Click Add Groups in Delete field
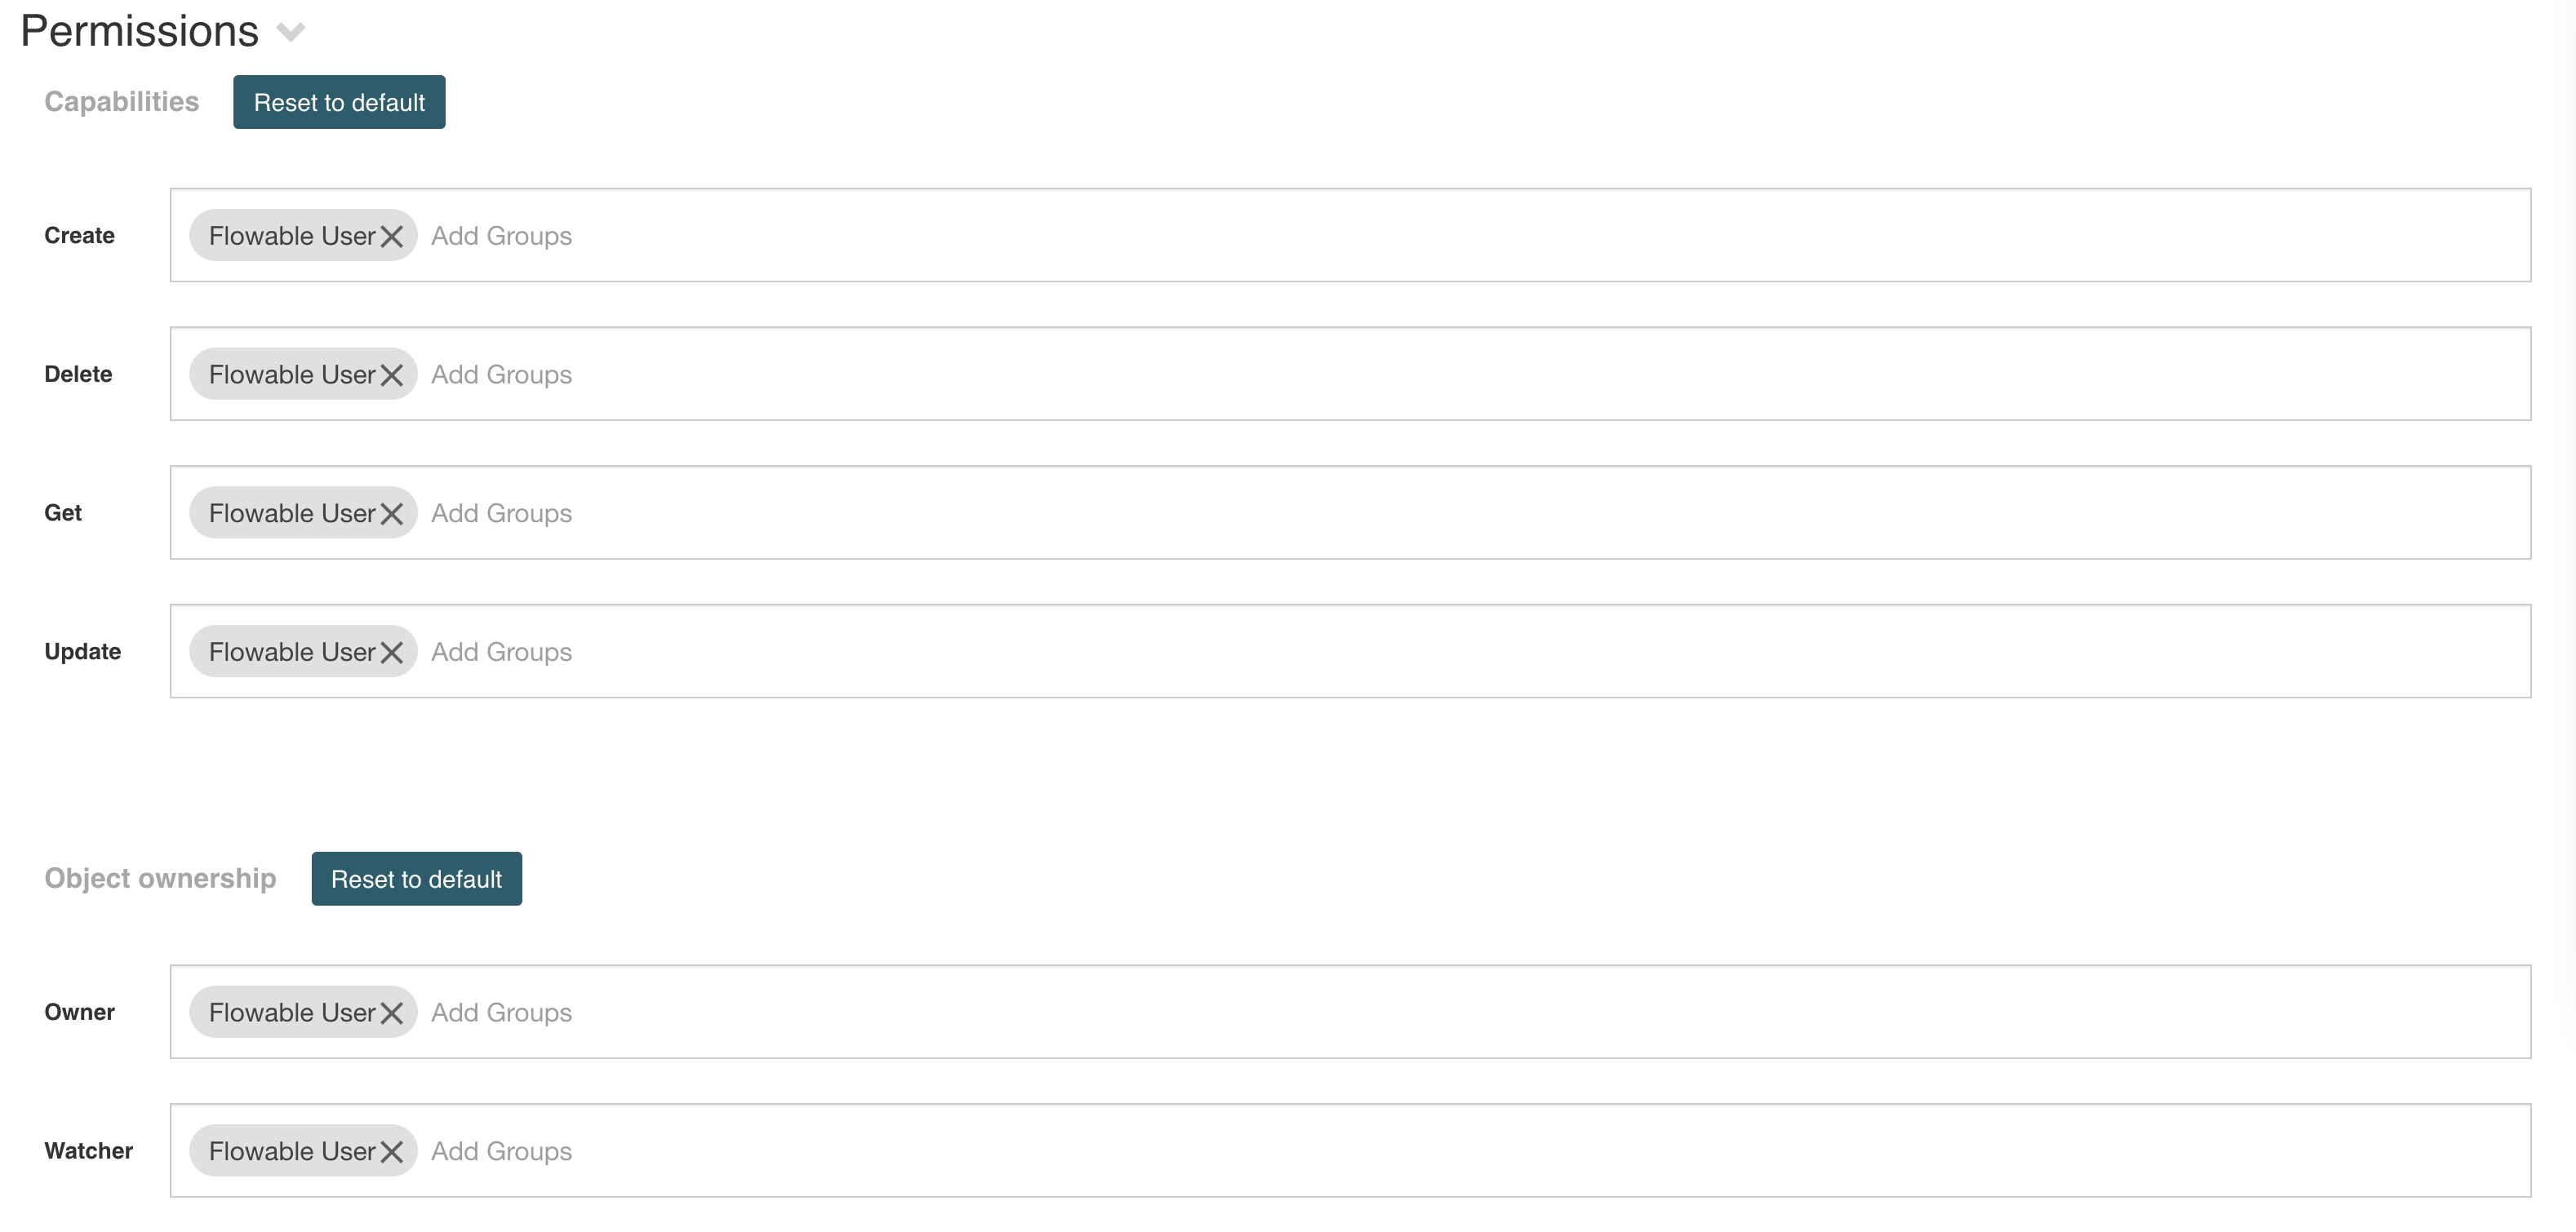 (501, 375)
